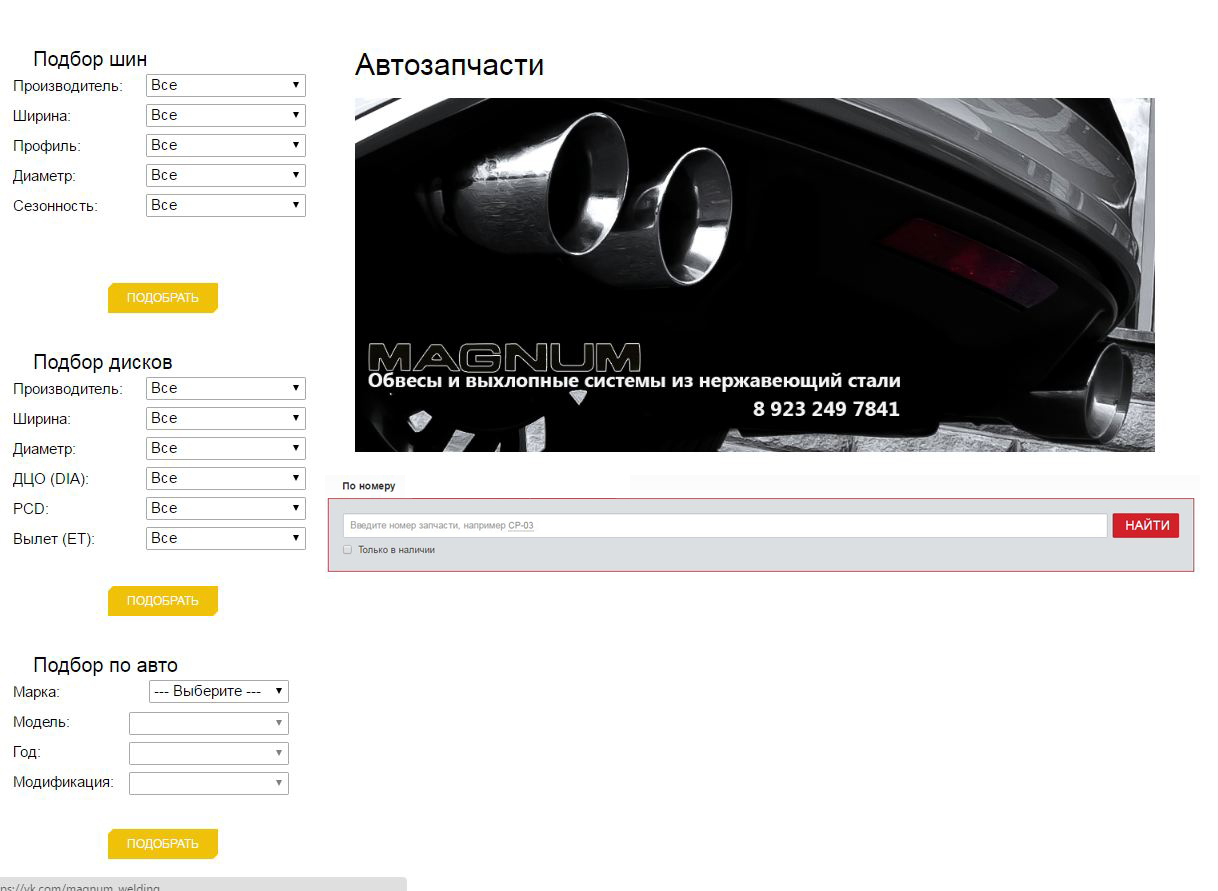The image size is (1218, 891).
Task: Open ДЦО (DIA) dropdown
Action: [225, 479]
